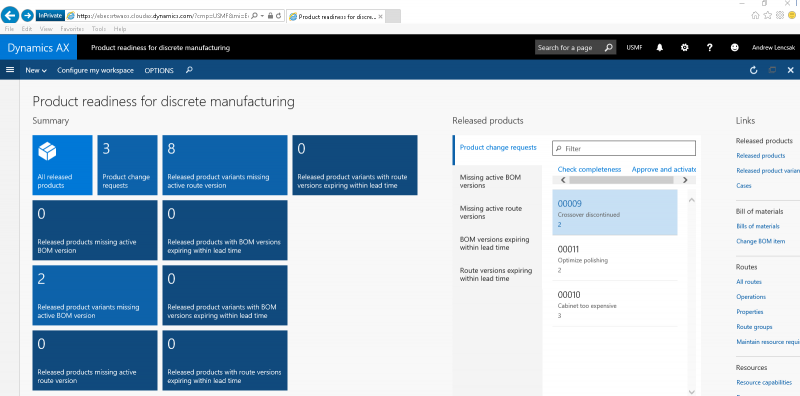Screen dimensions: 800x396
Task: Open the Change BOM item link
Action: click(x=760, y=241)
